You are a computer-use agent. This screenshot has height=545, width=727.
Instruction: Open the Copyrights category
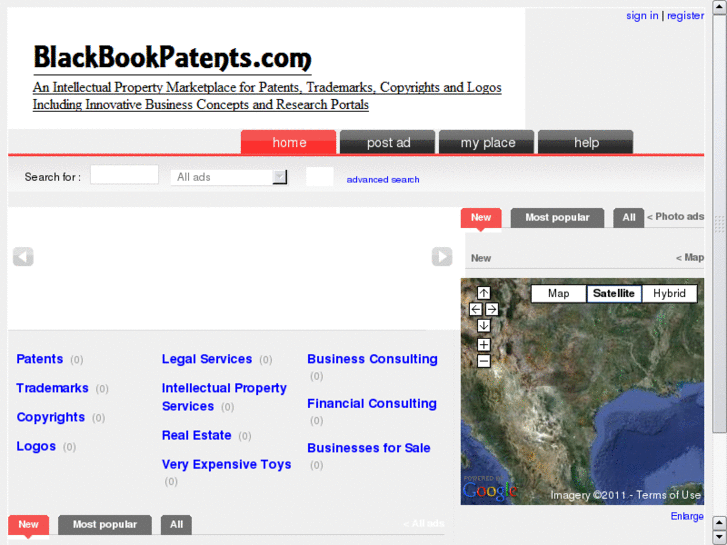51,417
